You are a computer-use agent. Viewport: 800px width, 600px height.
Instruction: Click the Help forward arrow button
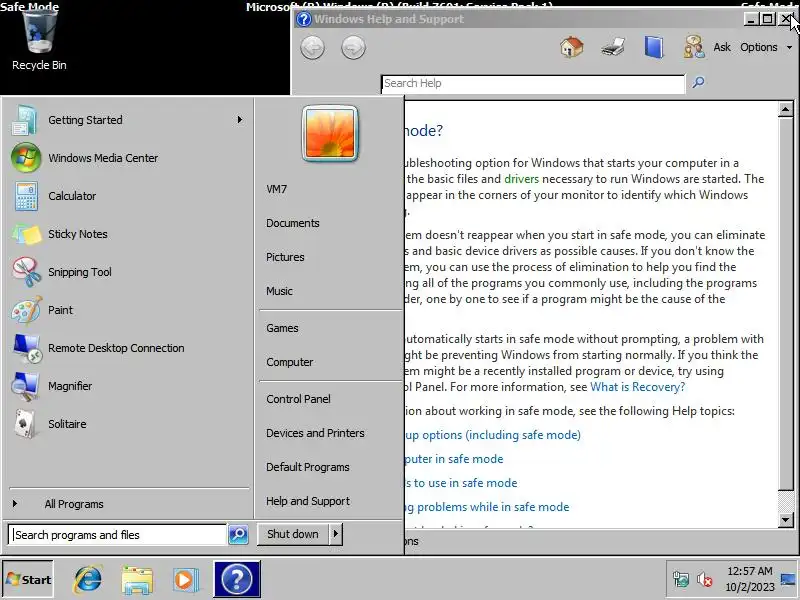[x=354, y=48]
